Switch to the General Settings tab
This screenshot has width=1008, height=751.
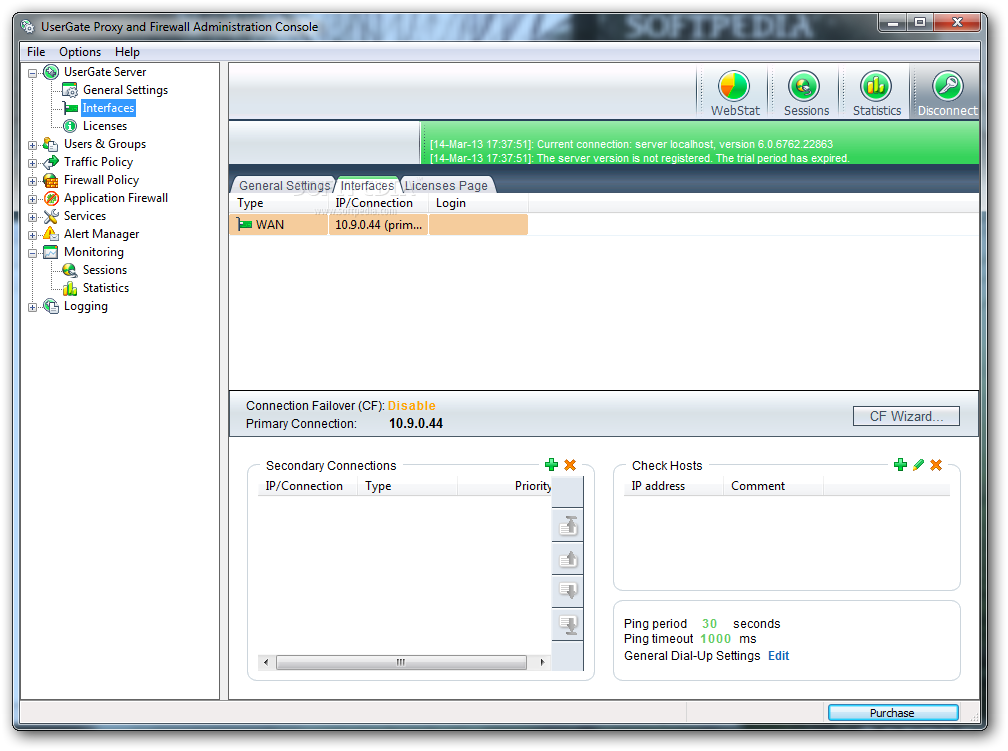point(284,185)
